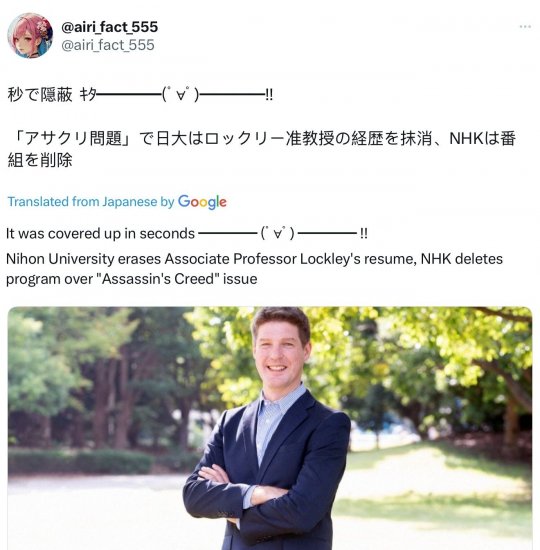Click "It was covered up in seconds" text
Viewport: 540px width, 550px height.
click(x=100, y=234)
